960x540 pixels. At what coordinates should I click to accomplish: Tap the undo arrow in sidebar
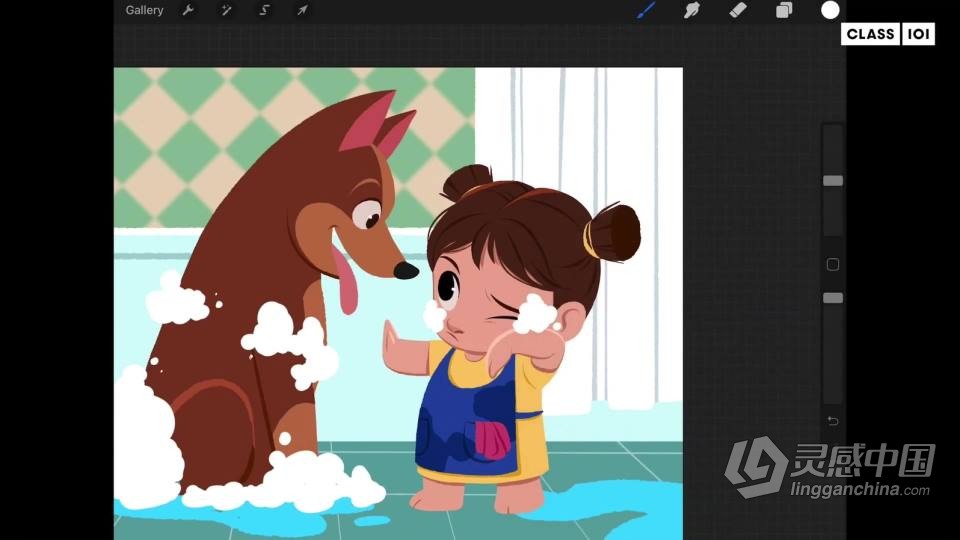[x=833, y=421]
